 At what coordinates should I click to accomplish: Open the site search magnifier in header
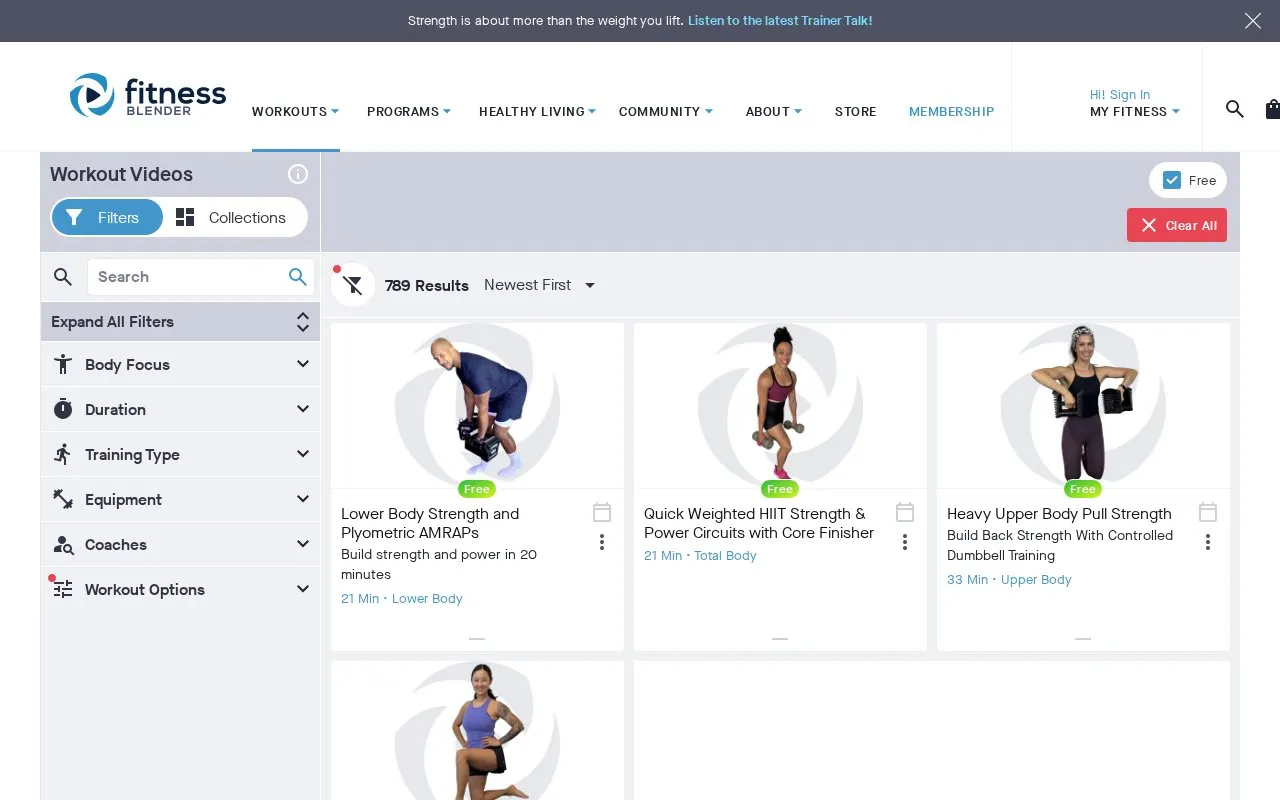1235,109
